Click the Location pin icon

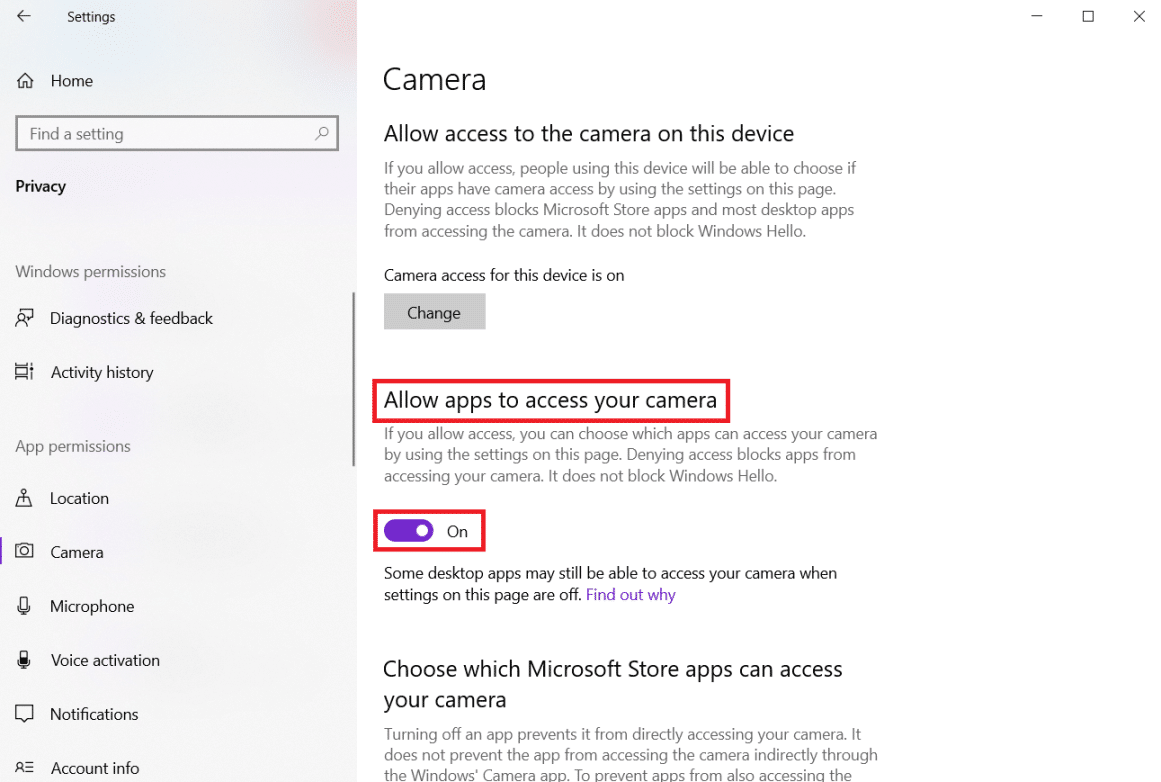(24, 498)
